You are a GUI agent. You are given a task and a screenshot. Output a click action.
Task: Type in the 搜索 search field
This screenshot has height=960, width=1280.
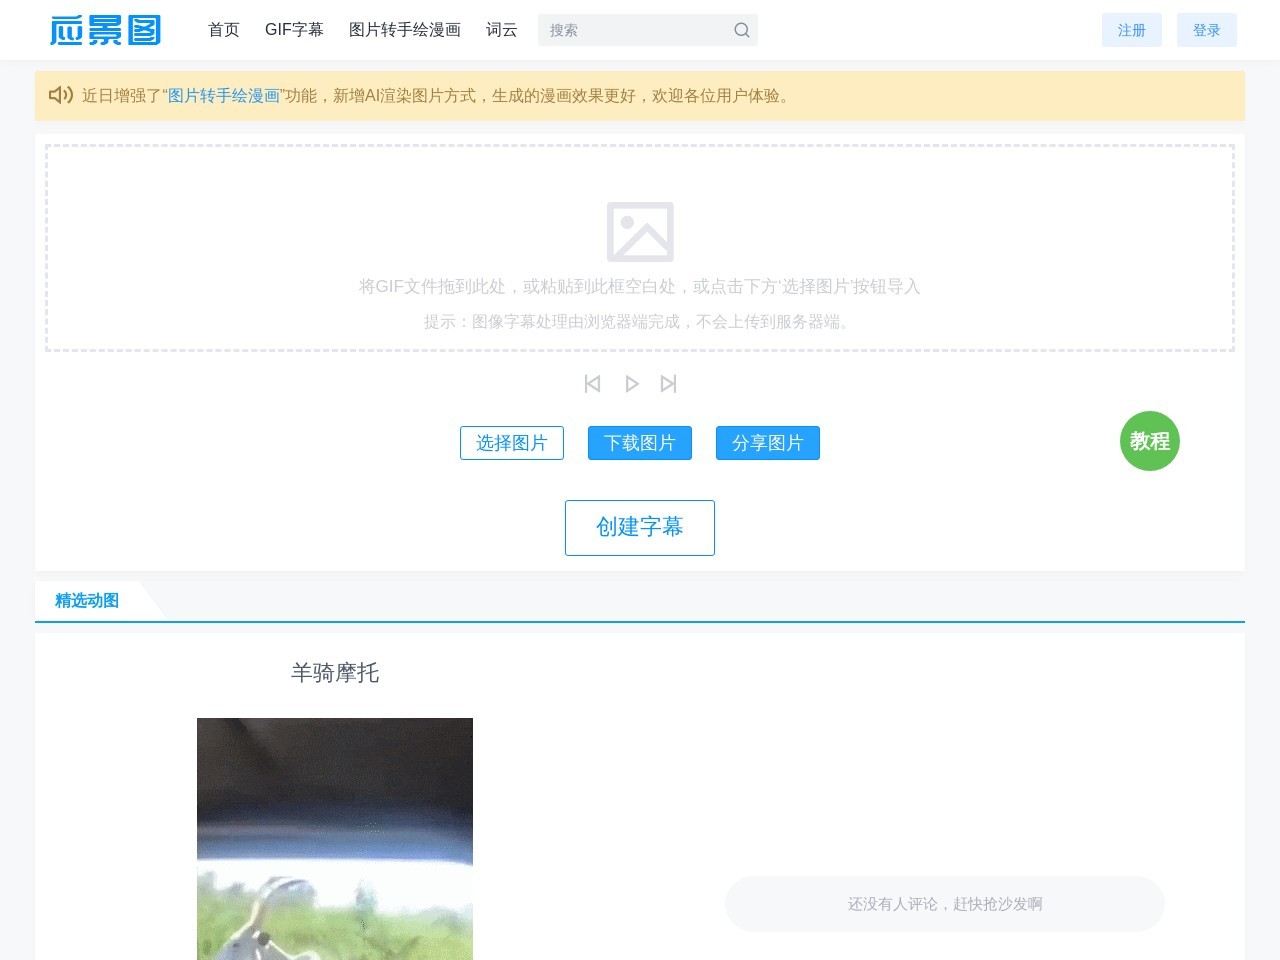635,30
